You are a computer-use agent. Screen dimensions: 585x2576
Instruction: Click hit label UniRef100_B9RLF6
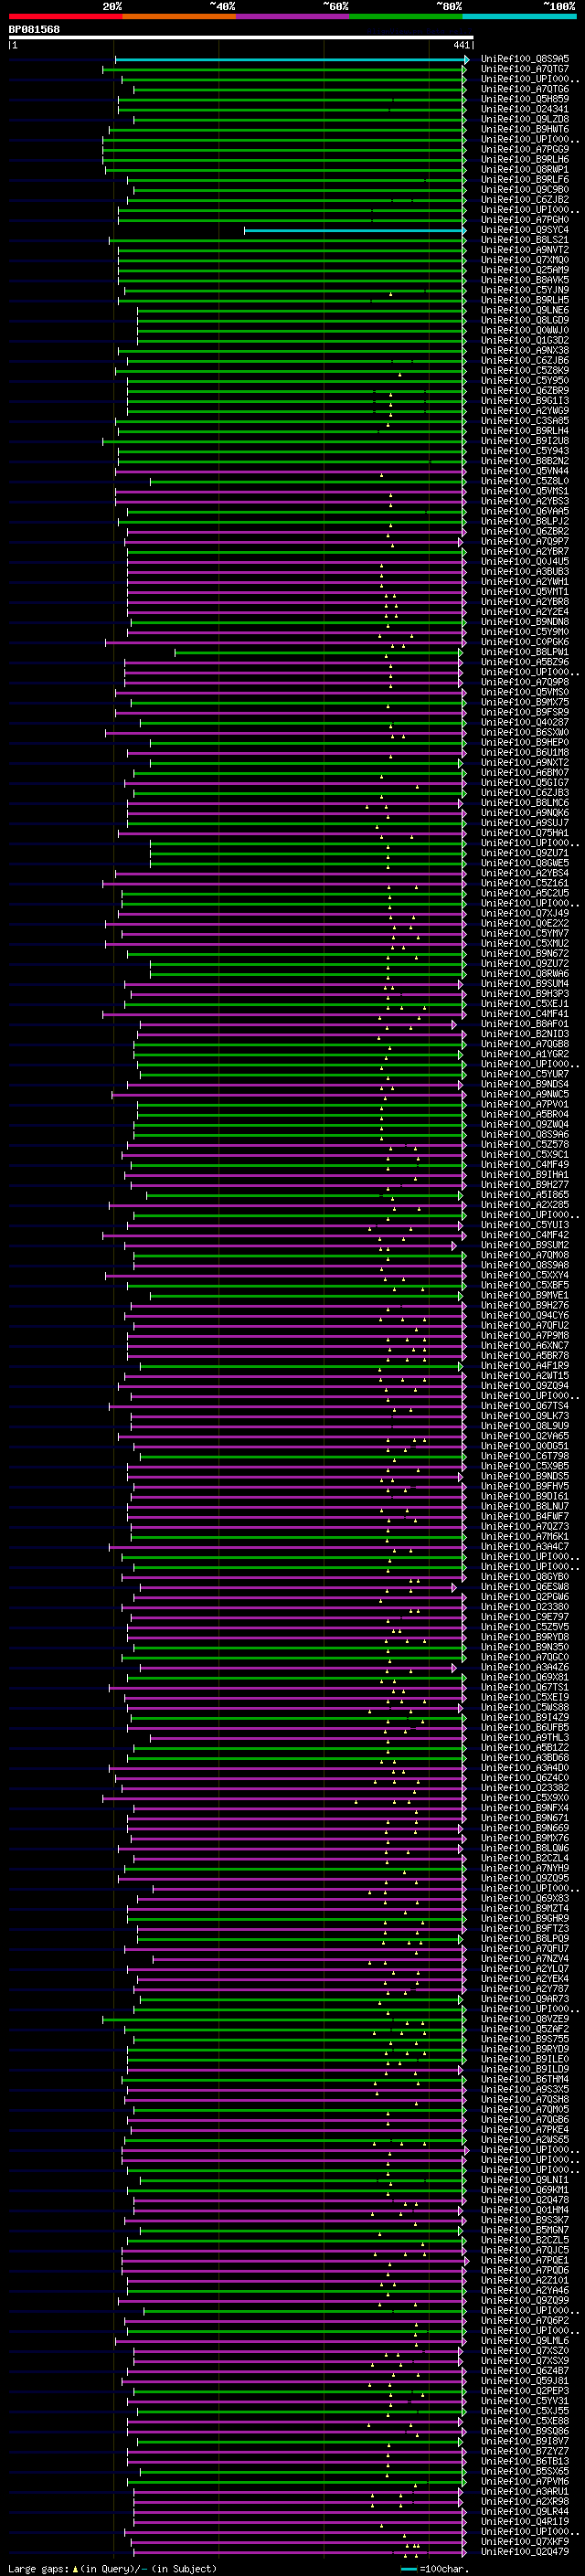(525, 179)
